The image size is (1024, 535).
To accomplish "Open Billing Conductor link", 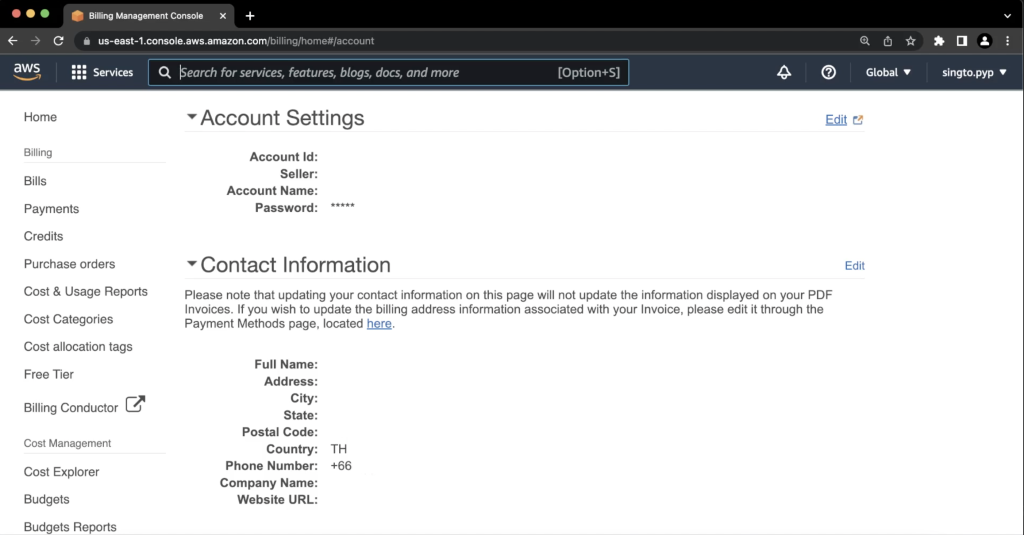I will (71, 408).
